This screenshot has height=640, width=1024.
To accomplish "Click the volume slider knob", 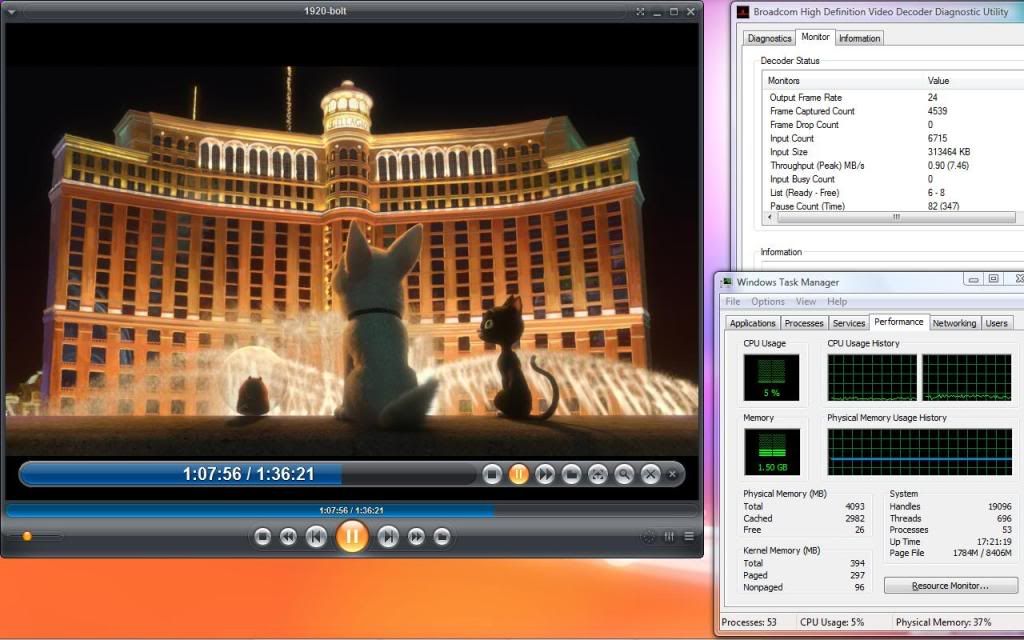I will tap(27, 536).
